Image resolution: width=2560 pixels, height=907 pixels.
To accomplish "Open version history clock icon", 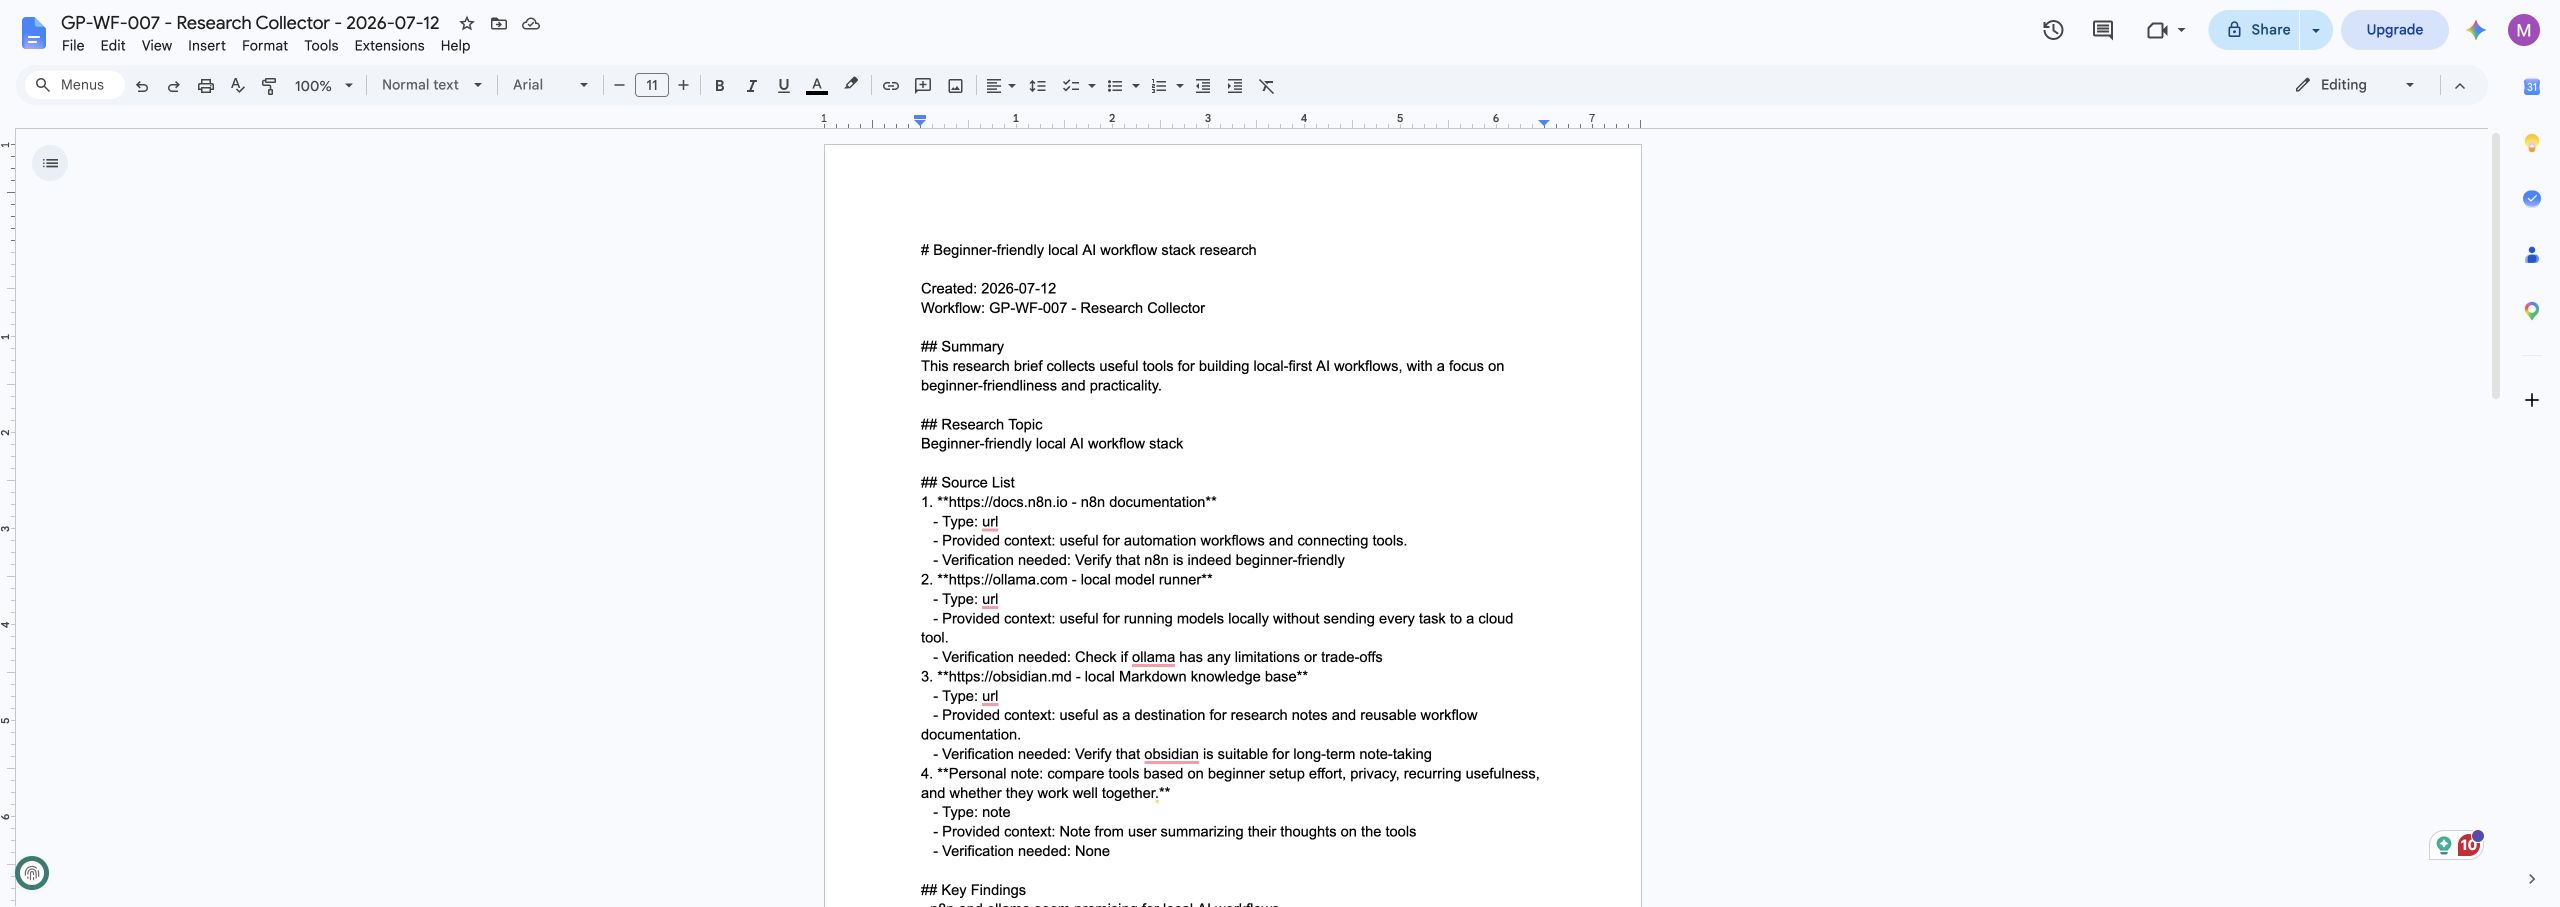I will [2053, 30].
